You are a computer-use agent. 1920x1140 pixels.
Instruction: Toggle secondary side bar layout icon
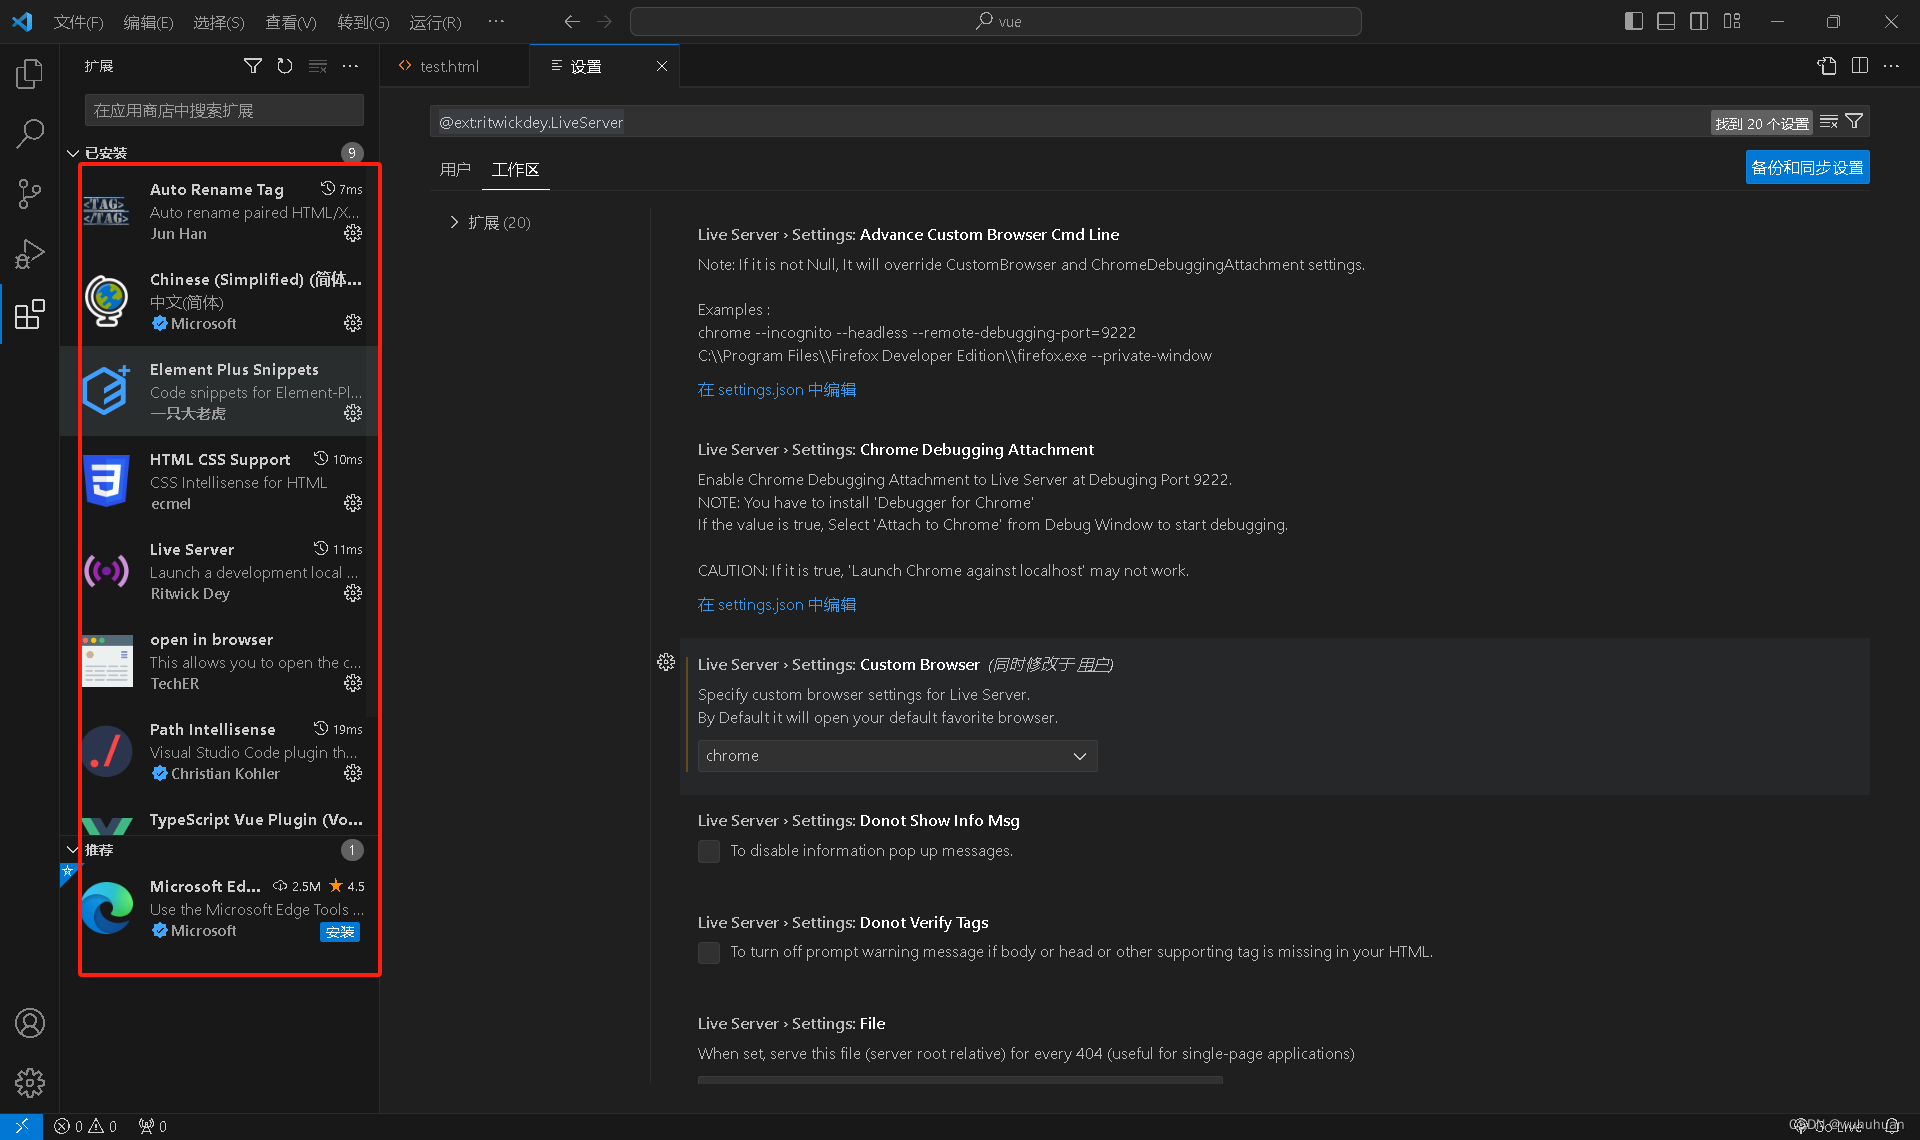[x=1699, y=21]
